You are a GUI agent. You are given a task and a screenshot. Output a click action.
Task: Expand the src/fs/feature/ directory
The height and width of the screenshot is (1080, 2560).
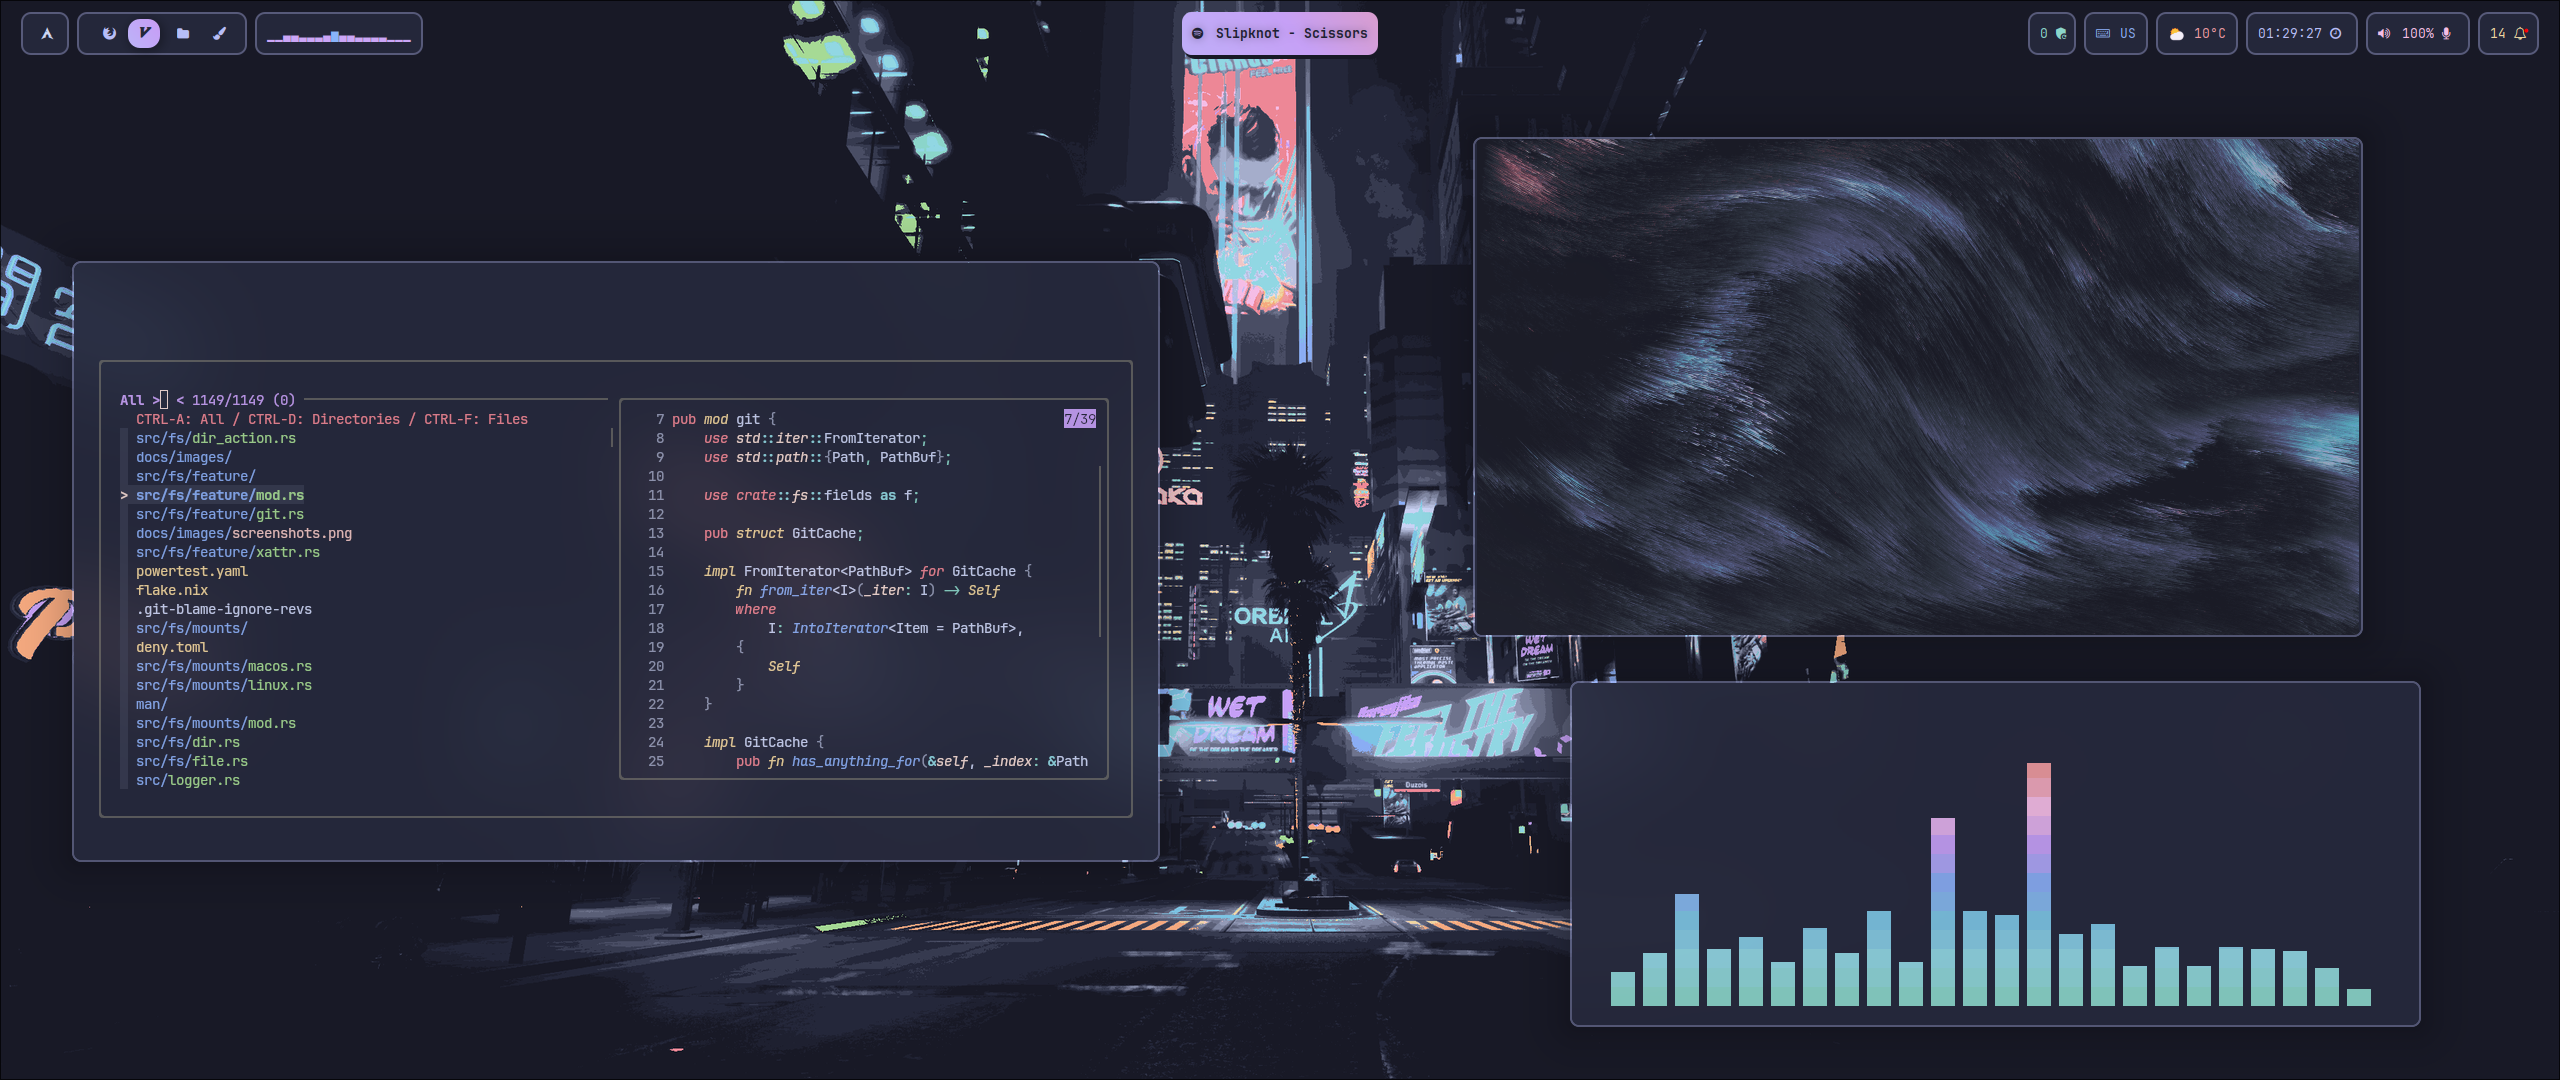click(x=195, y=476)
